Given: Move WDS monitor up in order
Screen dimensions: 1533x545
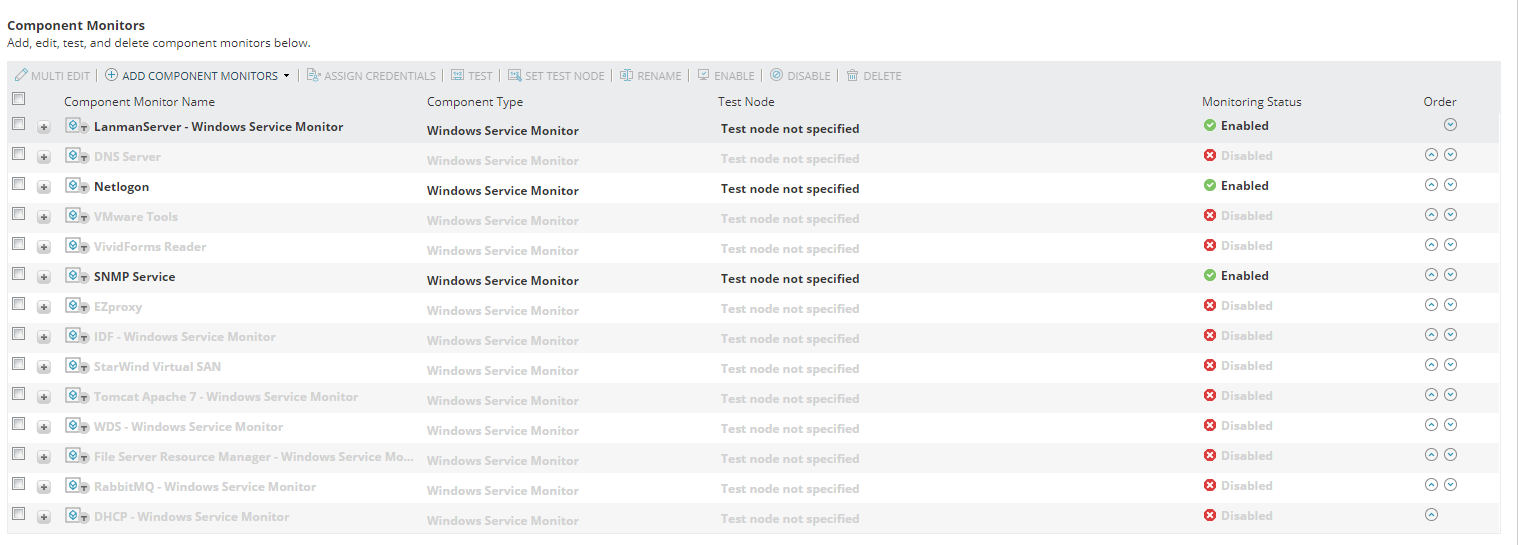Looking at the screenshot, I should click(x=1431, y=425).
